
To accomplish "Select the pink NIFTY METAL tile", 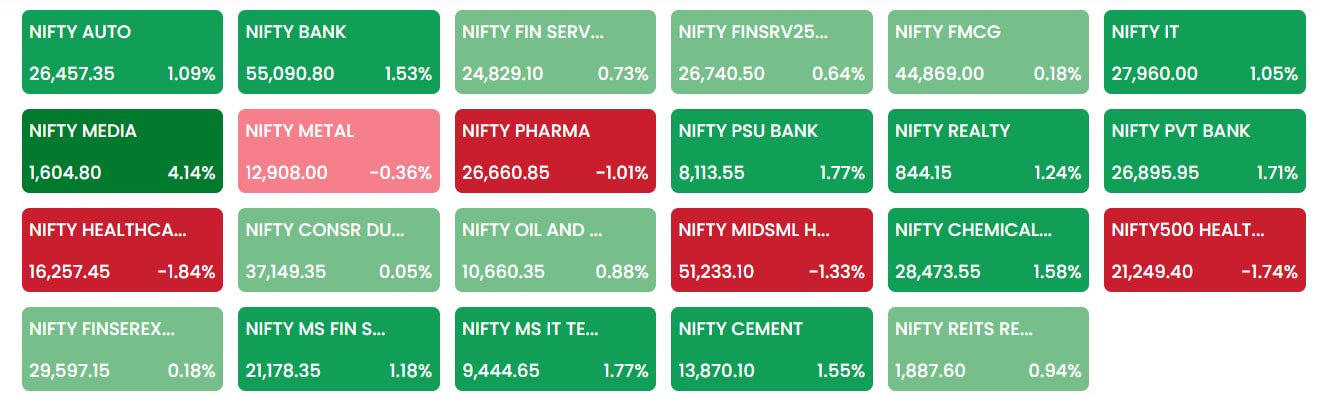I will point(339,151).
